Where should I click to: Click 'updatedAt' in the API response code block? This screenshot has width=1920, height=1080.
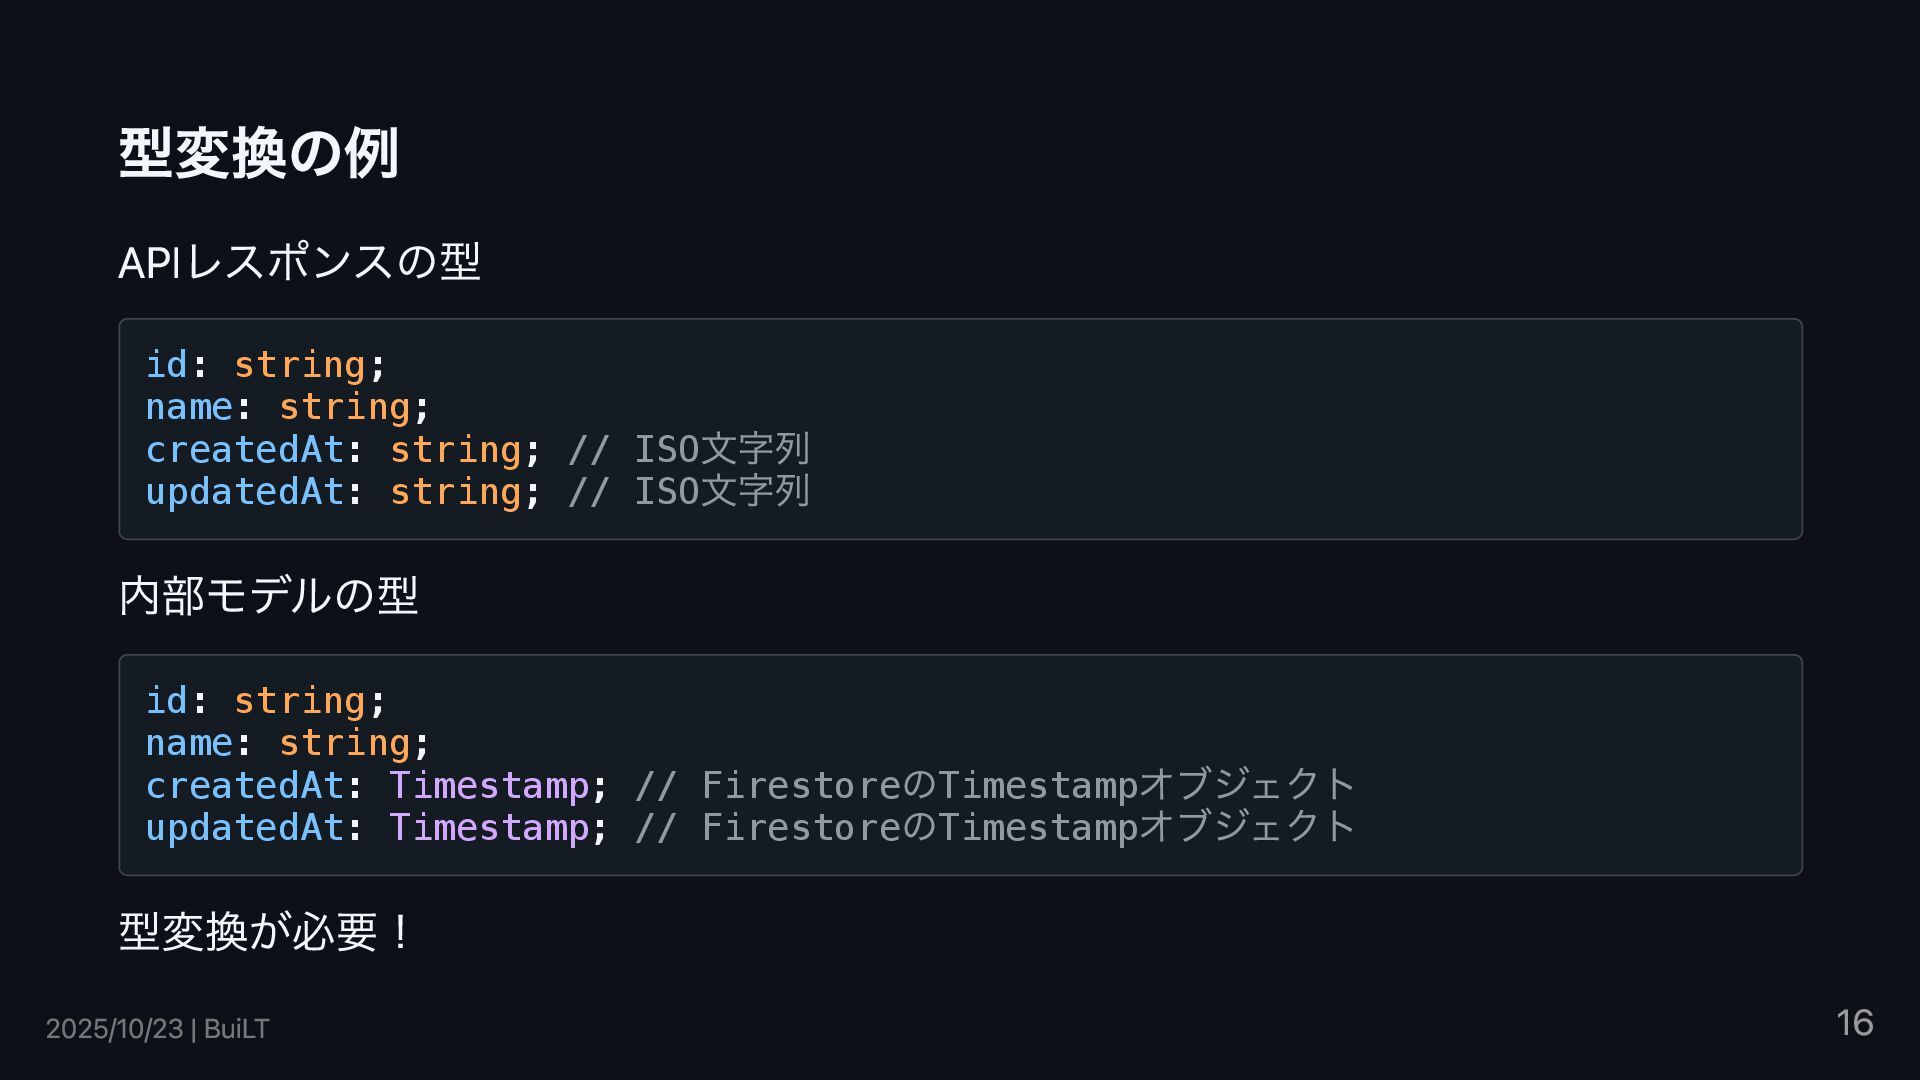(x=244, y=492)
